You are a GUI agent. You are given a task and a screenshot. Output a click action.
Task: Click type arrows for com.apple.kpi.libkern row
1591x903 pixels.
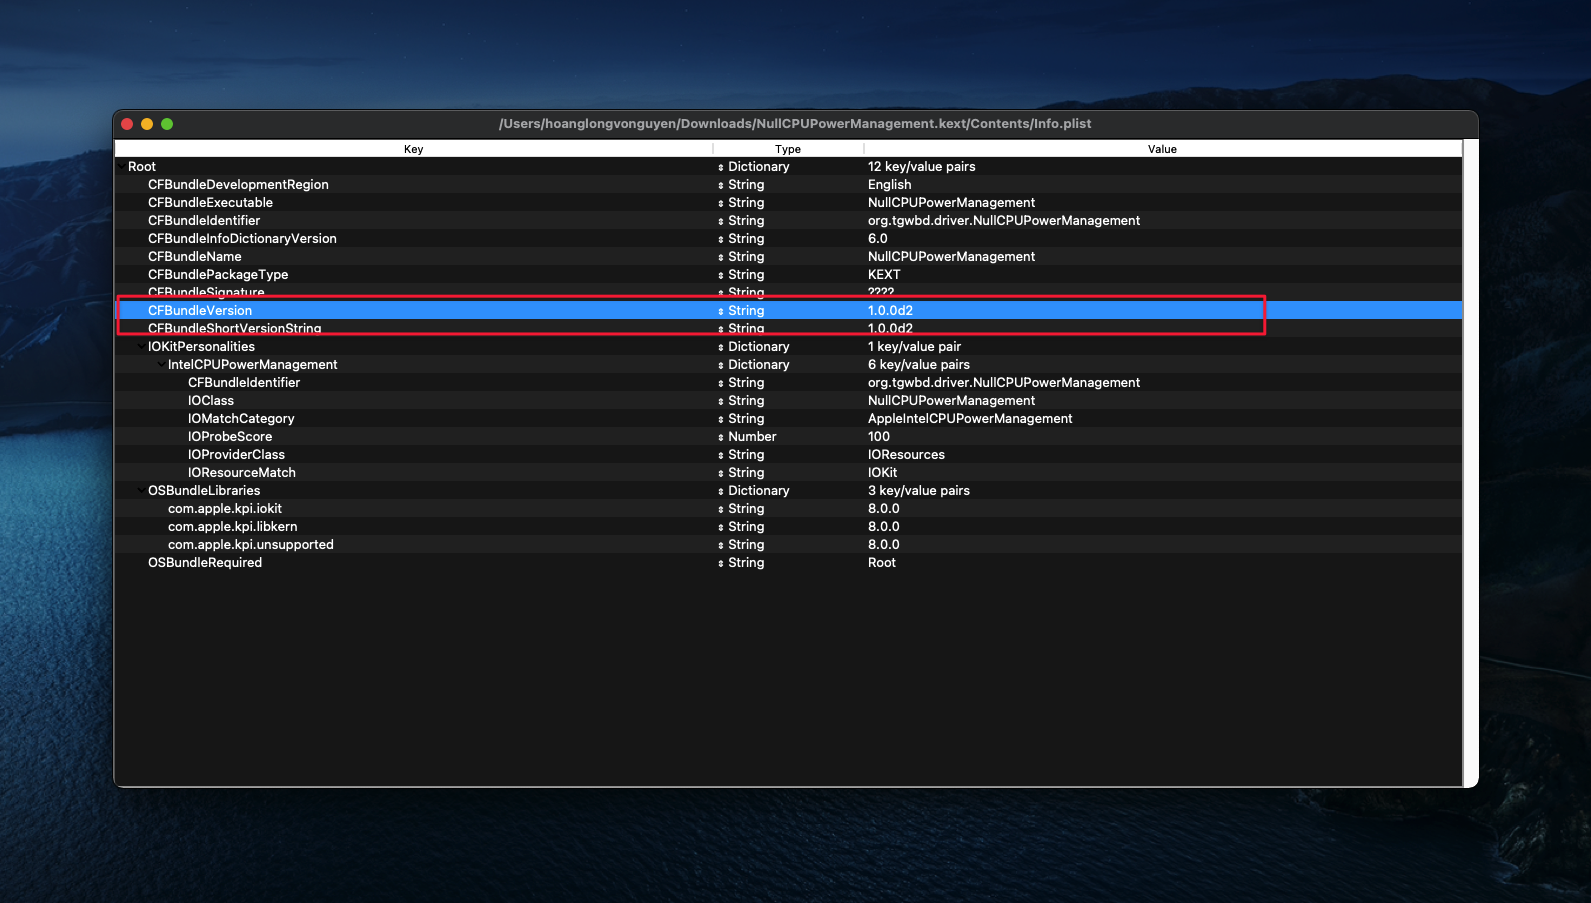720,527
